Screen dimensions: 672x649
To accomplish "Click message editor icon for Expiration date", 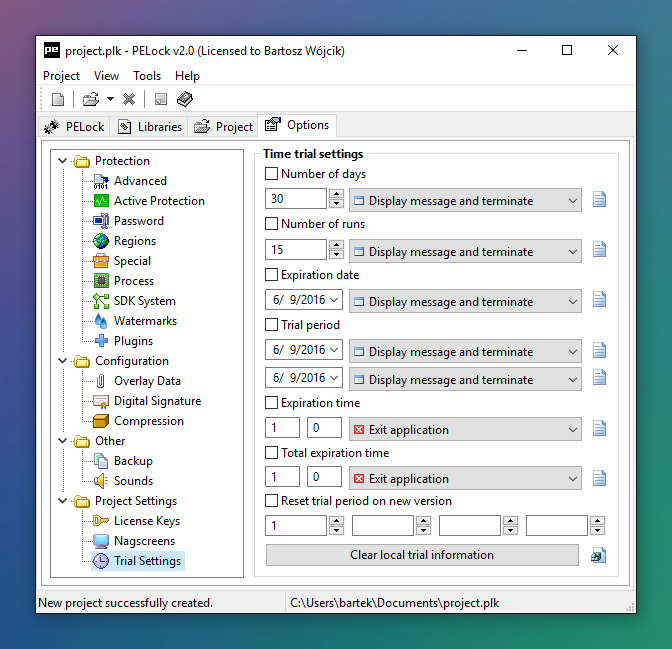I will (x=599, y=299).
